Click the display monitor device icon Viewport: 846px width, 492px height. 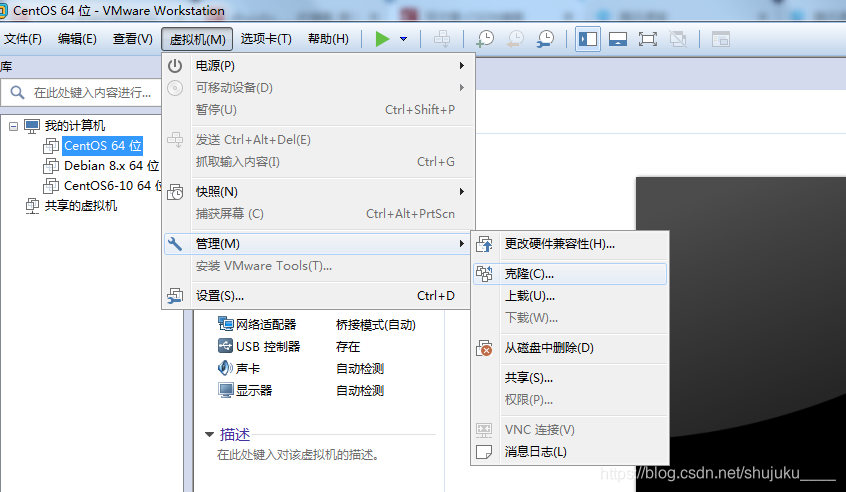click(x=225, y=390)
